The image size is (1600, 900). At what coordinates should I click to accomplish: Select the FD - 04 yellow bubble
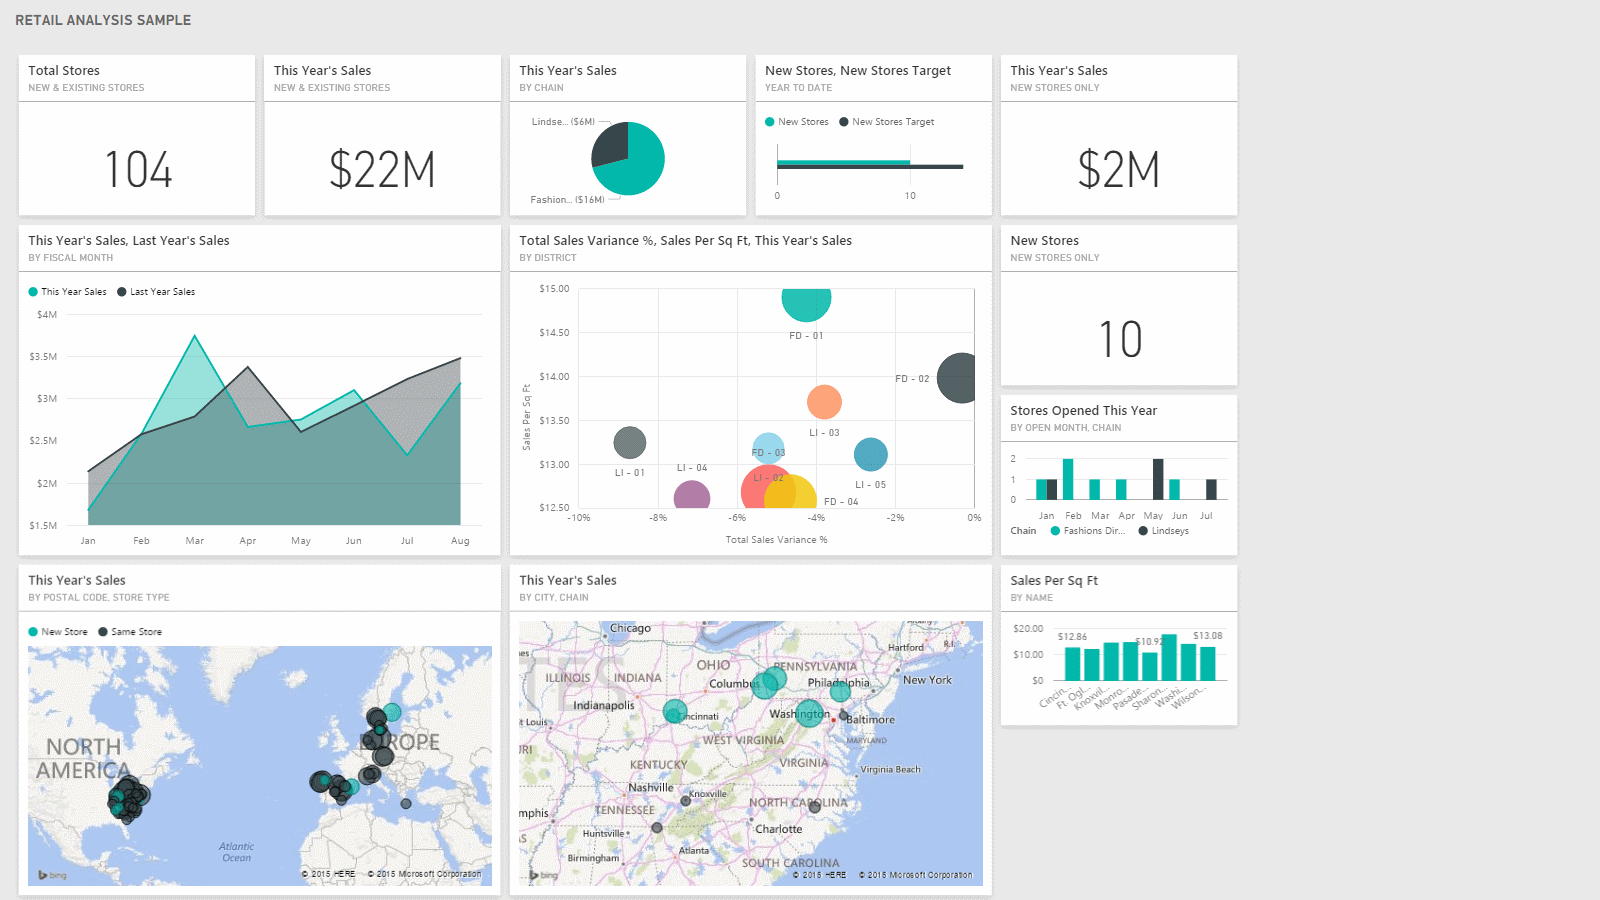pos(802,494)
